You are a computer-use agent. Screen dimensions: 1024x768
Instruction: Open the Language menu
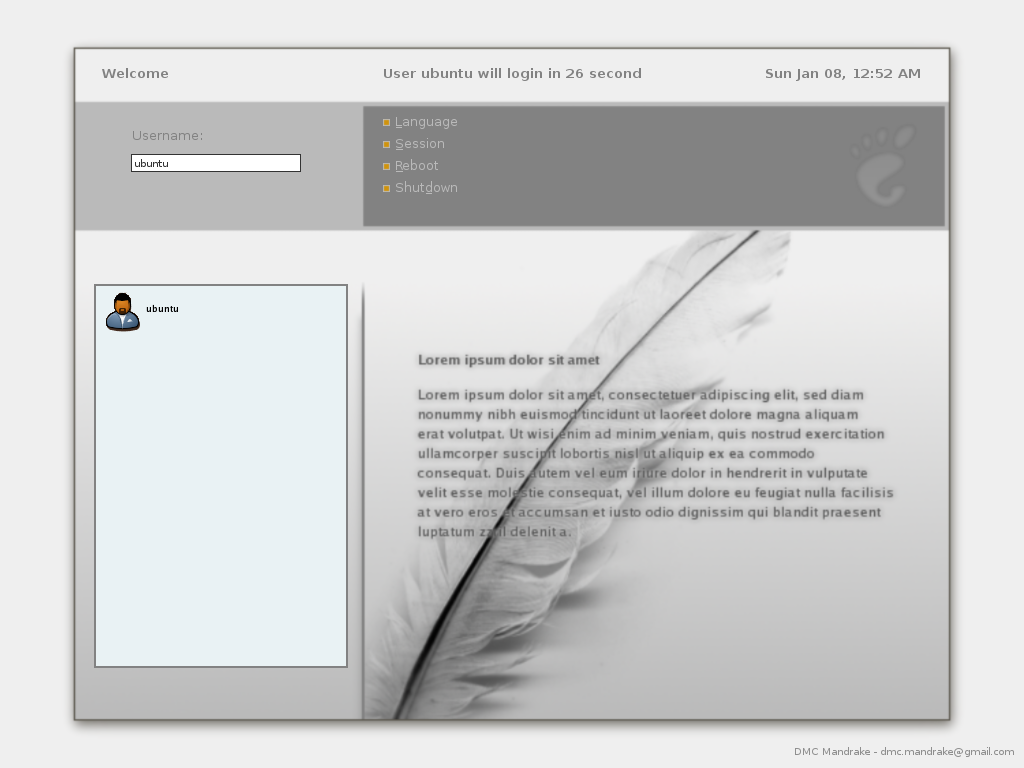(426, 122)
